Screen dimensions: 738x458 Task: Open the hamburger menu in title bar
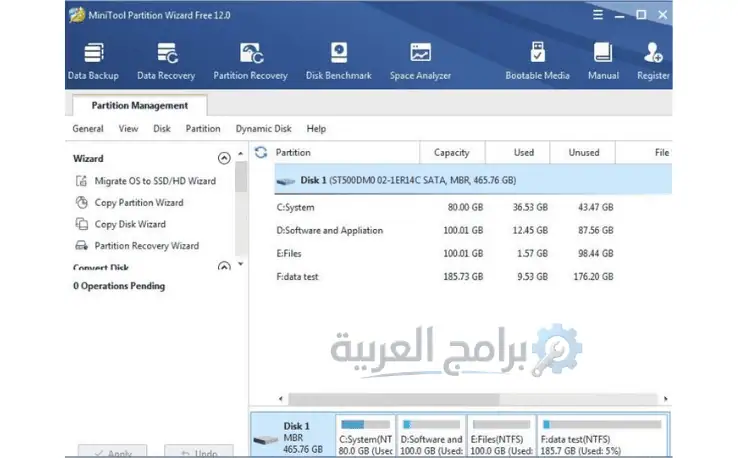pyautogui.click(x=598, y=15)
